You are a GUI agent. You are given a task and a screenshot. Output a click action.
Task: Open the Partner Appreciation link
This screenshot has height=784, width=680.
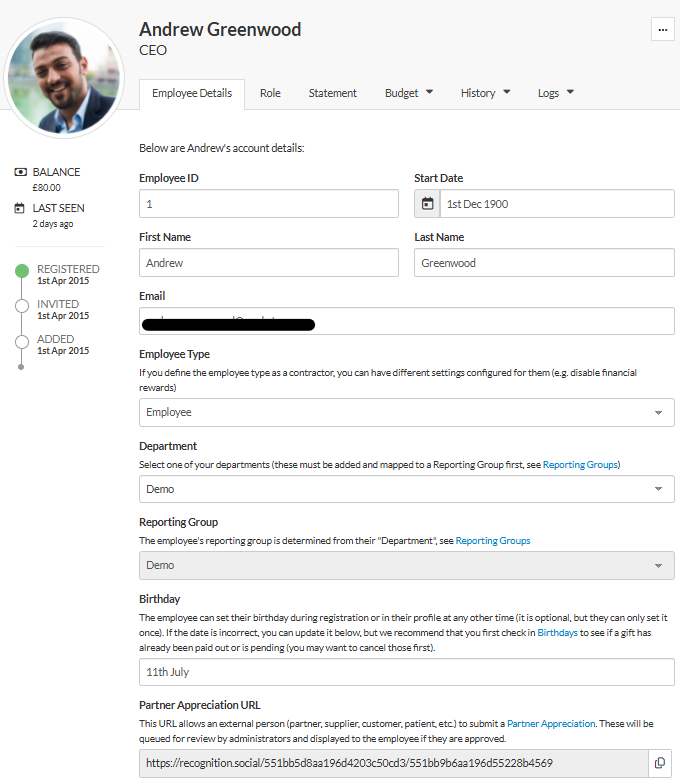click(551, 723)
